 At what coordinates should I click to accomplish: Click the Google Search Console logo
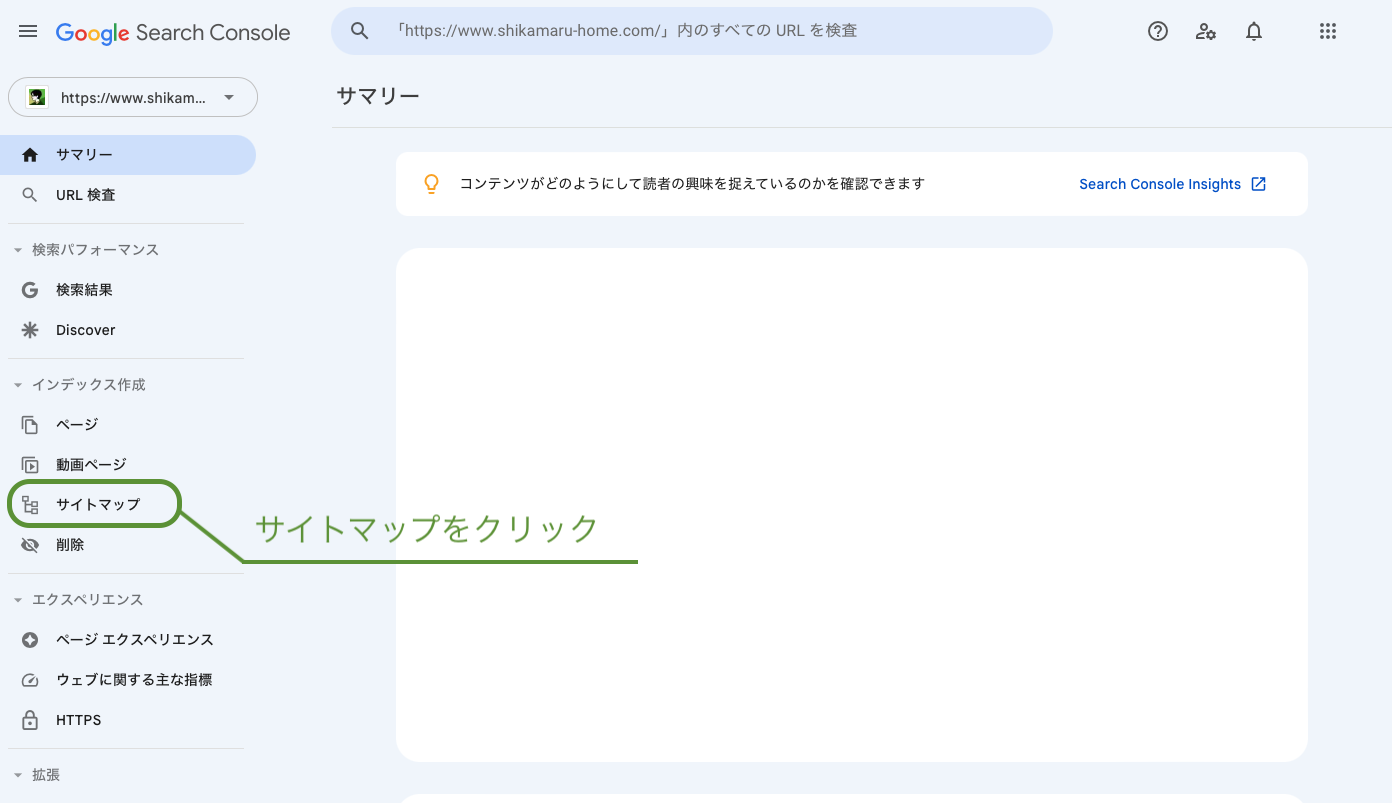[173, 32]
